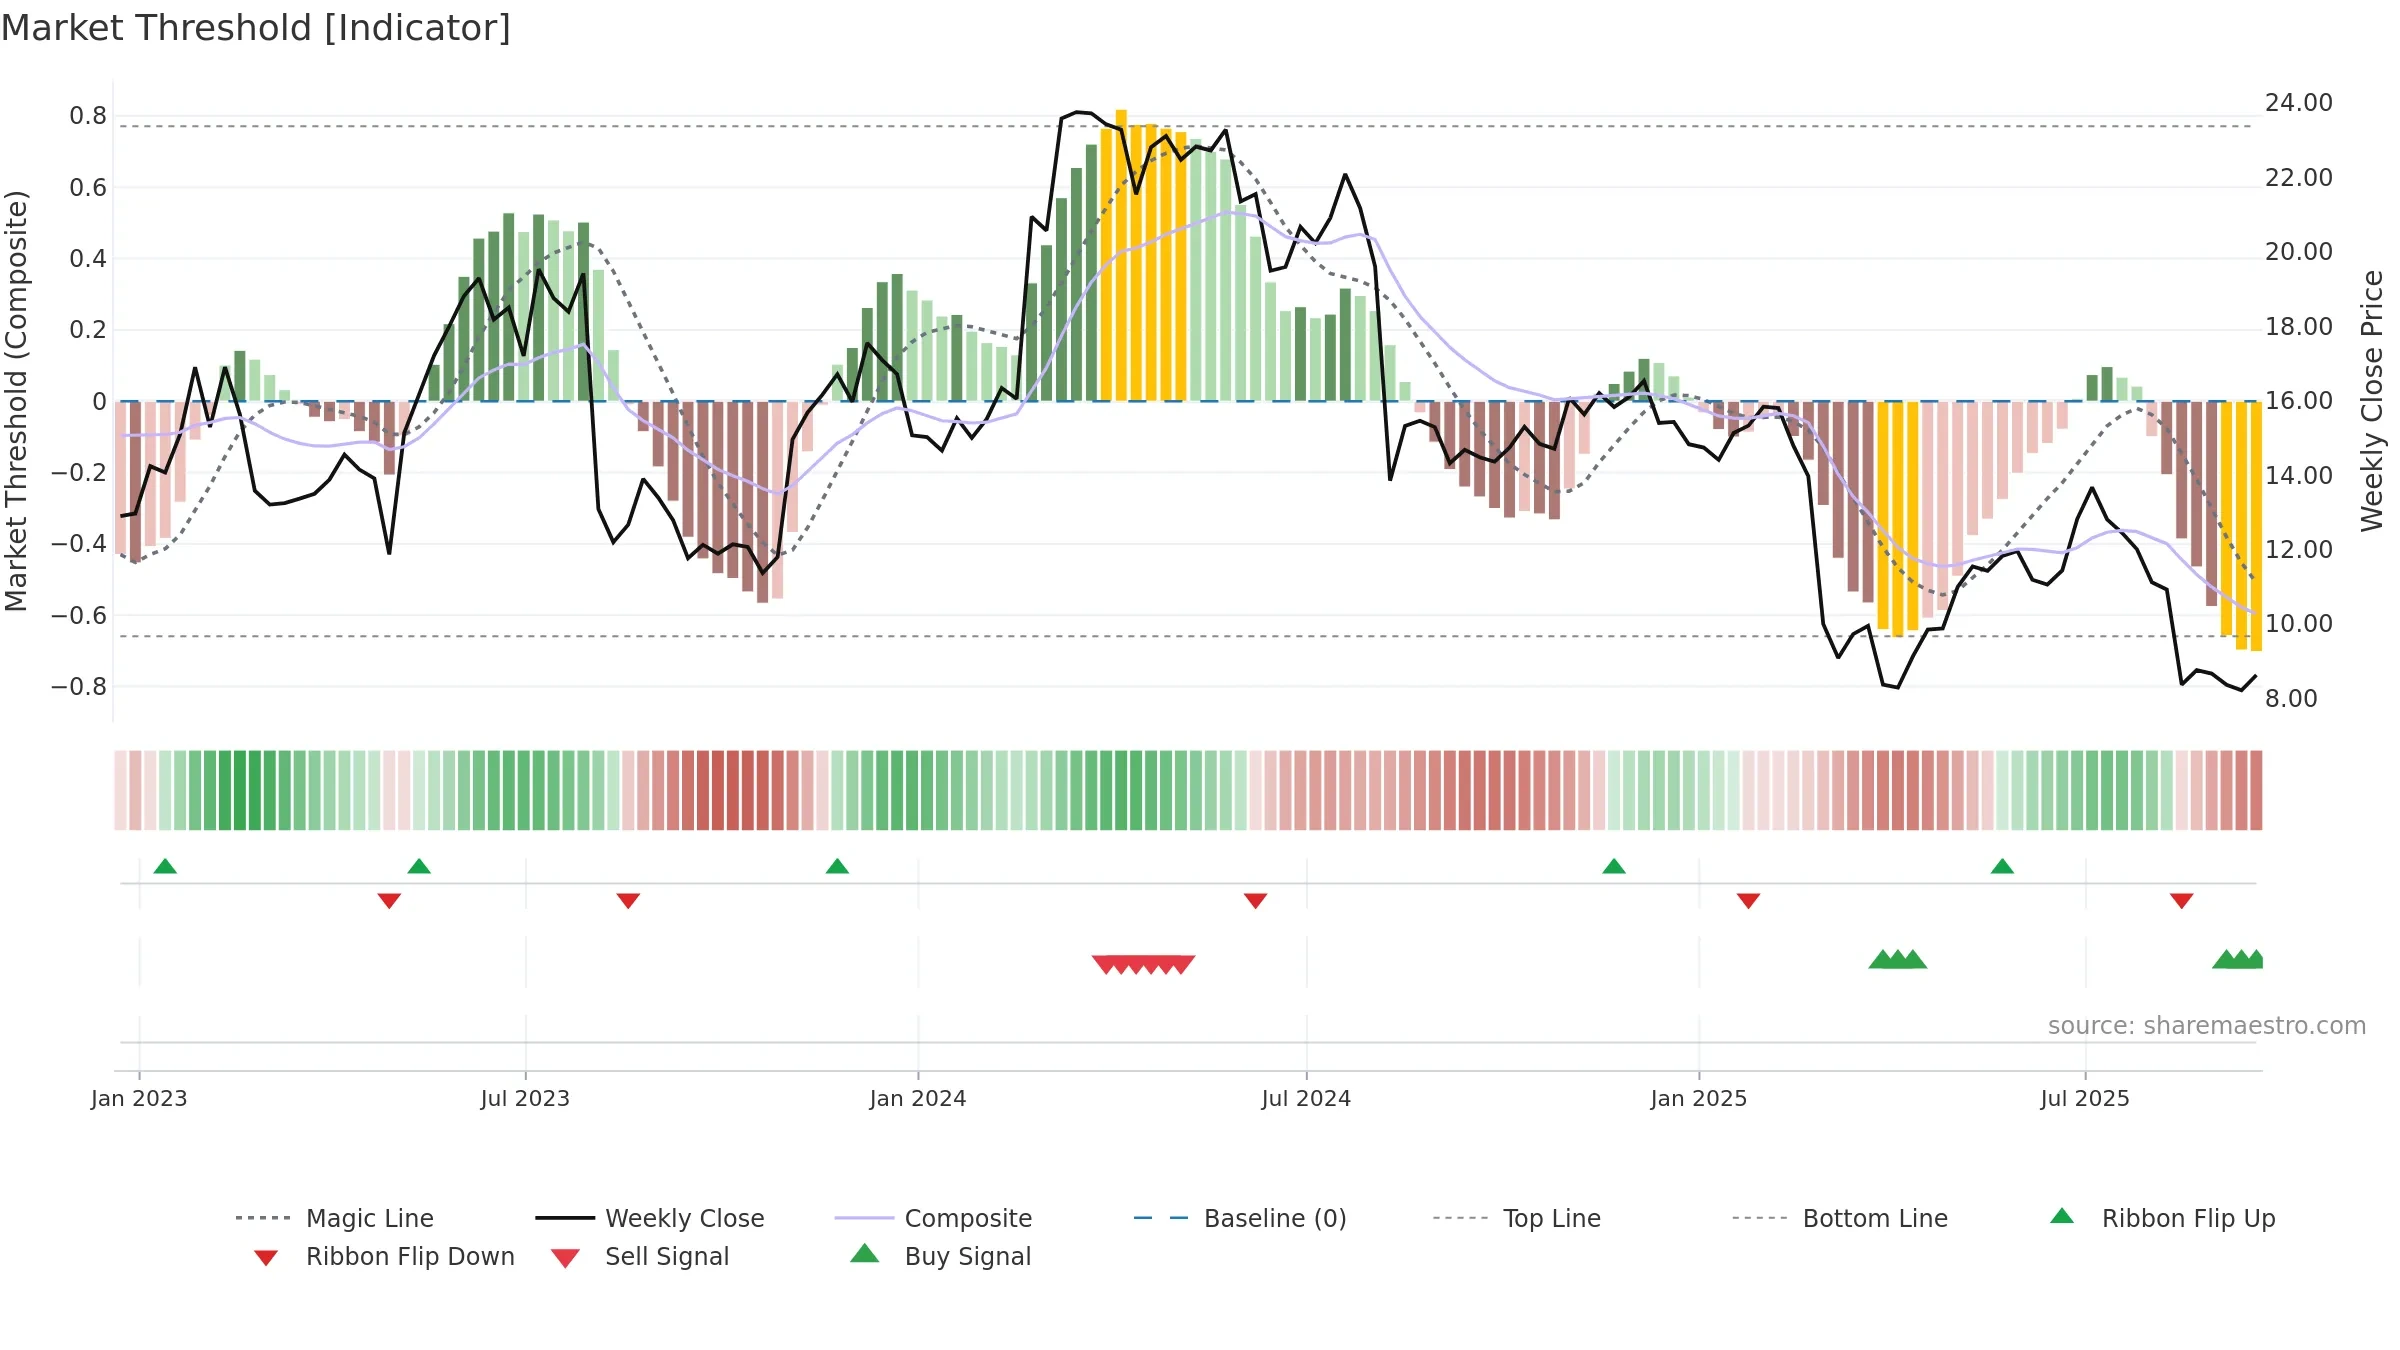The width and height of the screenshot is (2400, 1350).
Task: Toggle Baseline (0) legend entry
Action: pos(1240,1218)
